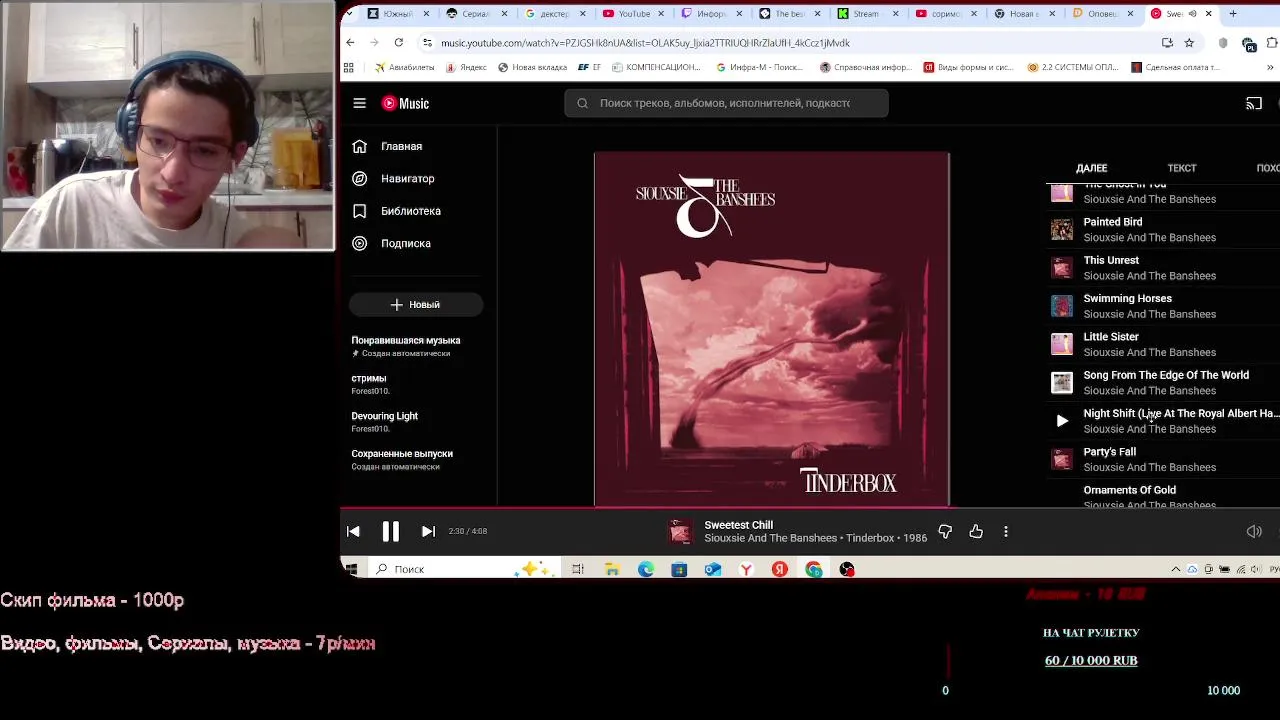Go back in the browser
Viewport: 1280px width, 720px height.
pos(350,43)
